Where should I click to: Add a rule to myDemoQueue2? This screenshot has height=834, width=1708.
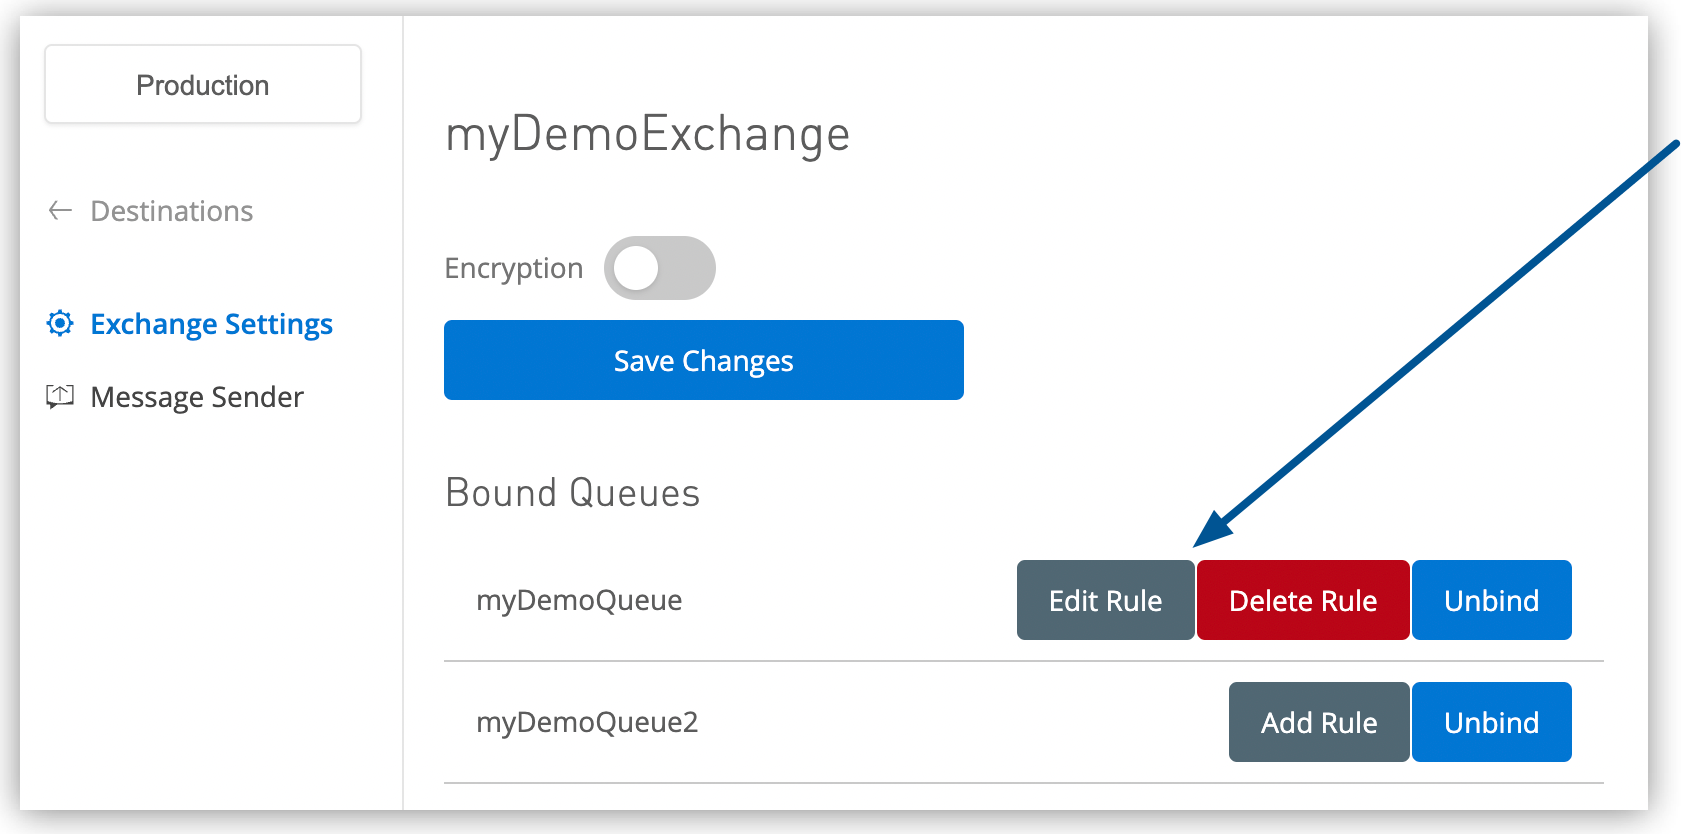pyautogui.click(x=1317, y=722)
